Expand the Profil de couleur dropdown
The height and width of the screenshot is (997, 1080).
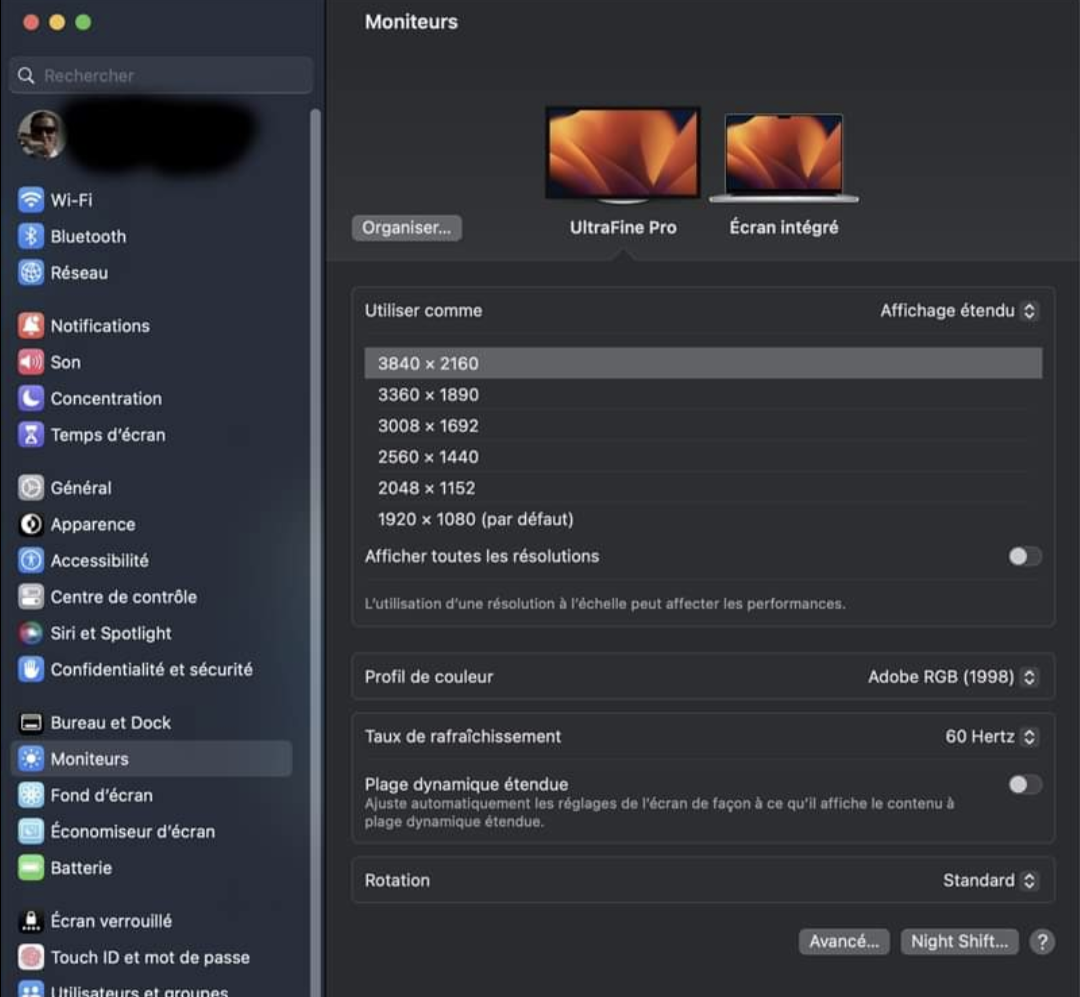tap(952, 677)
